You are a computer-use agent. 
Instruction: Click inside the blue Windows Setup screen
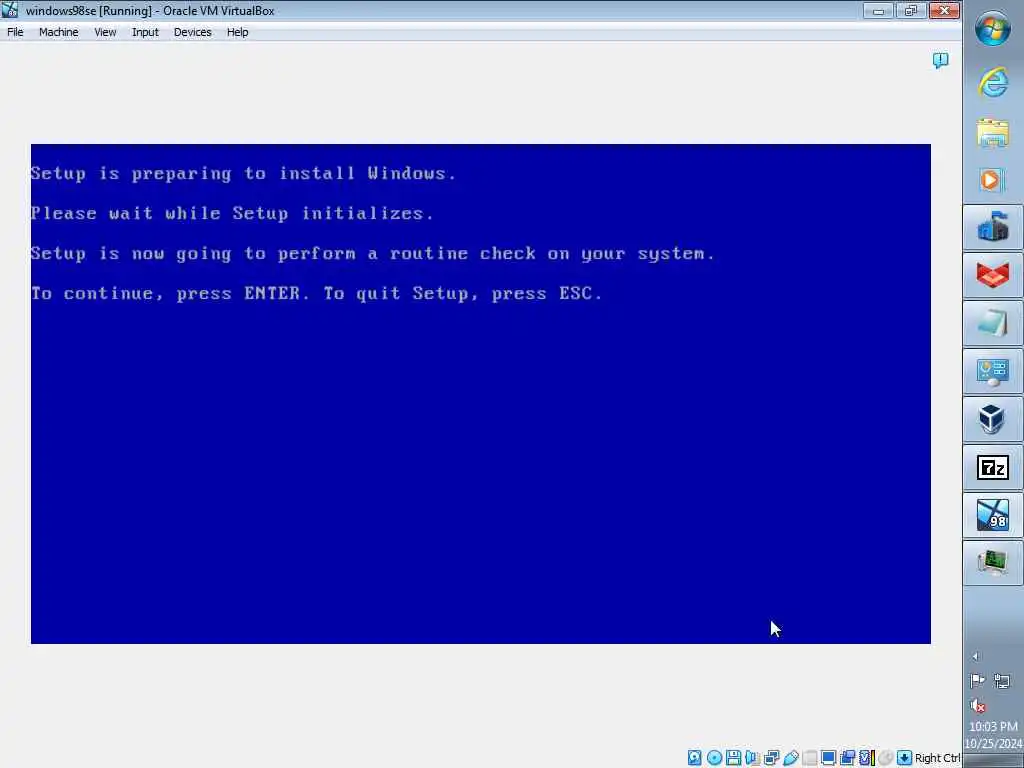481,394
